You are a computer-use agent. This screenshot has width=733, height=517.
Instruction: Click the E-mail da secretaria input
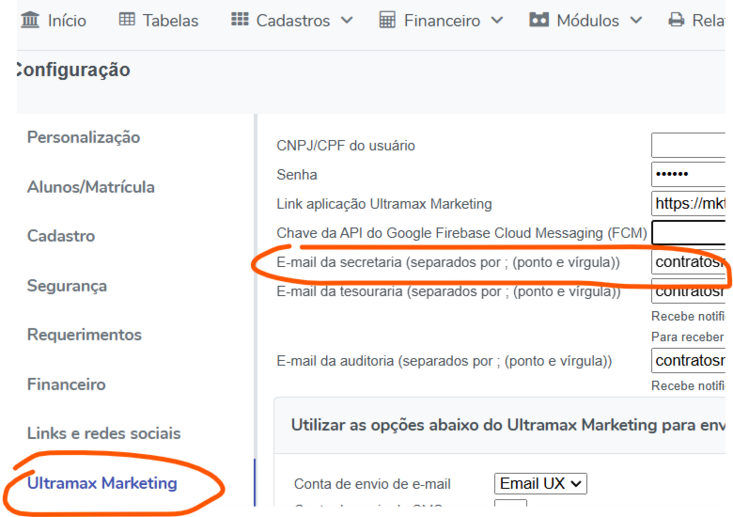688,262
